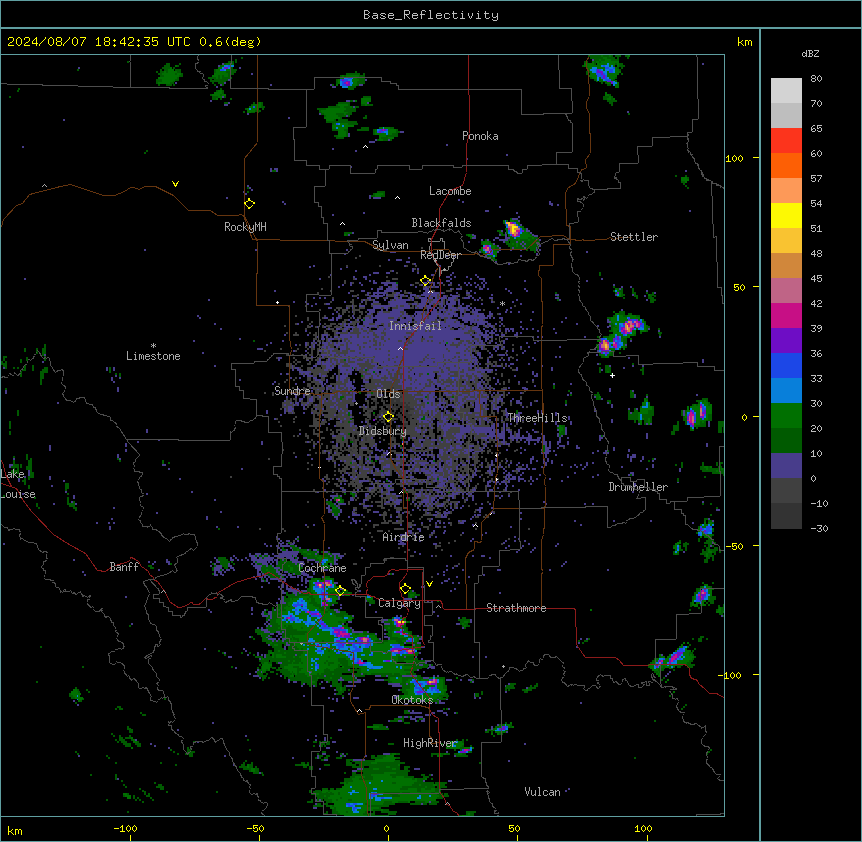
Task: Click the Calgary city label
Action: tap(399, 603)
